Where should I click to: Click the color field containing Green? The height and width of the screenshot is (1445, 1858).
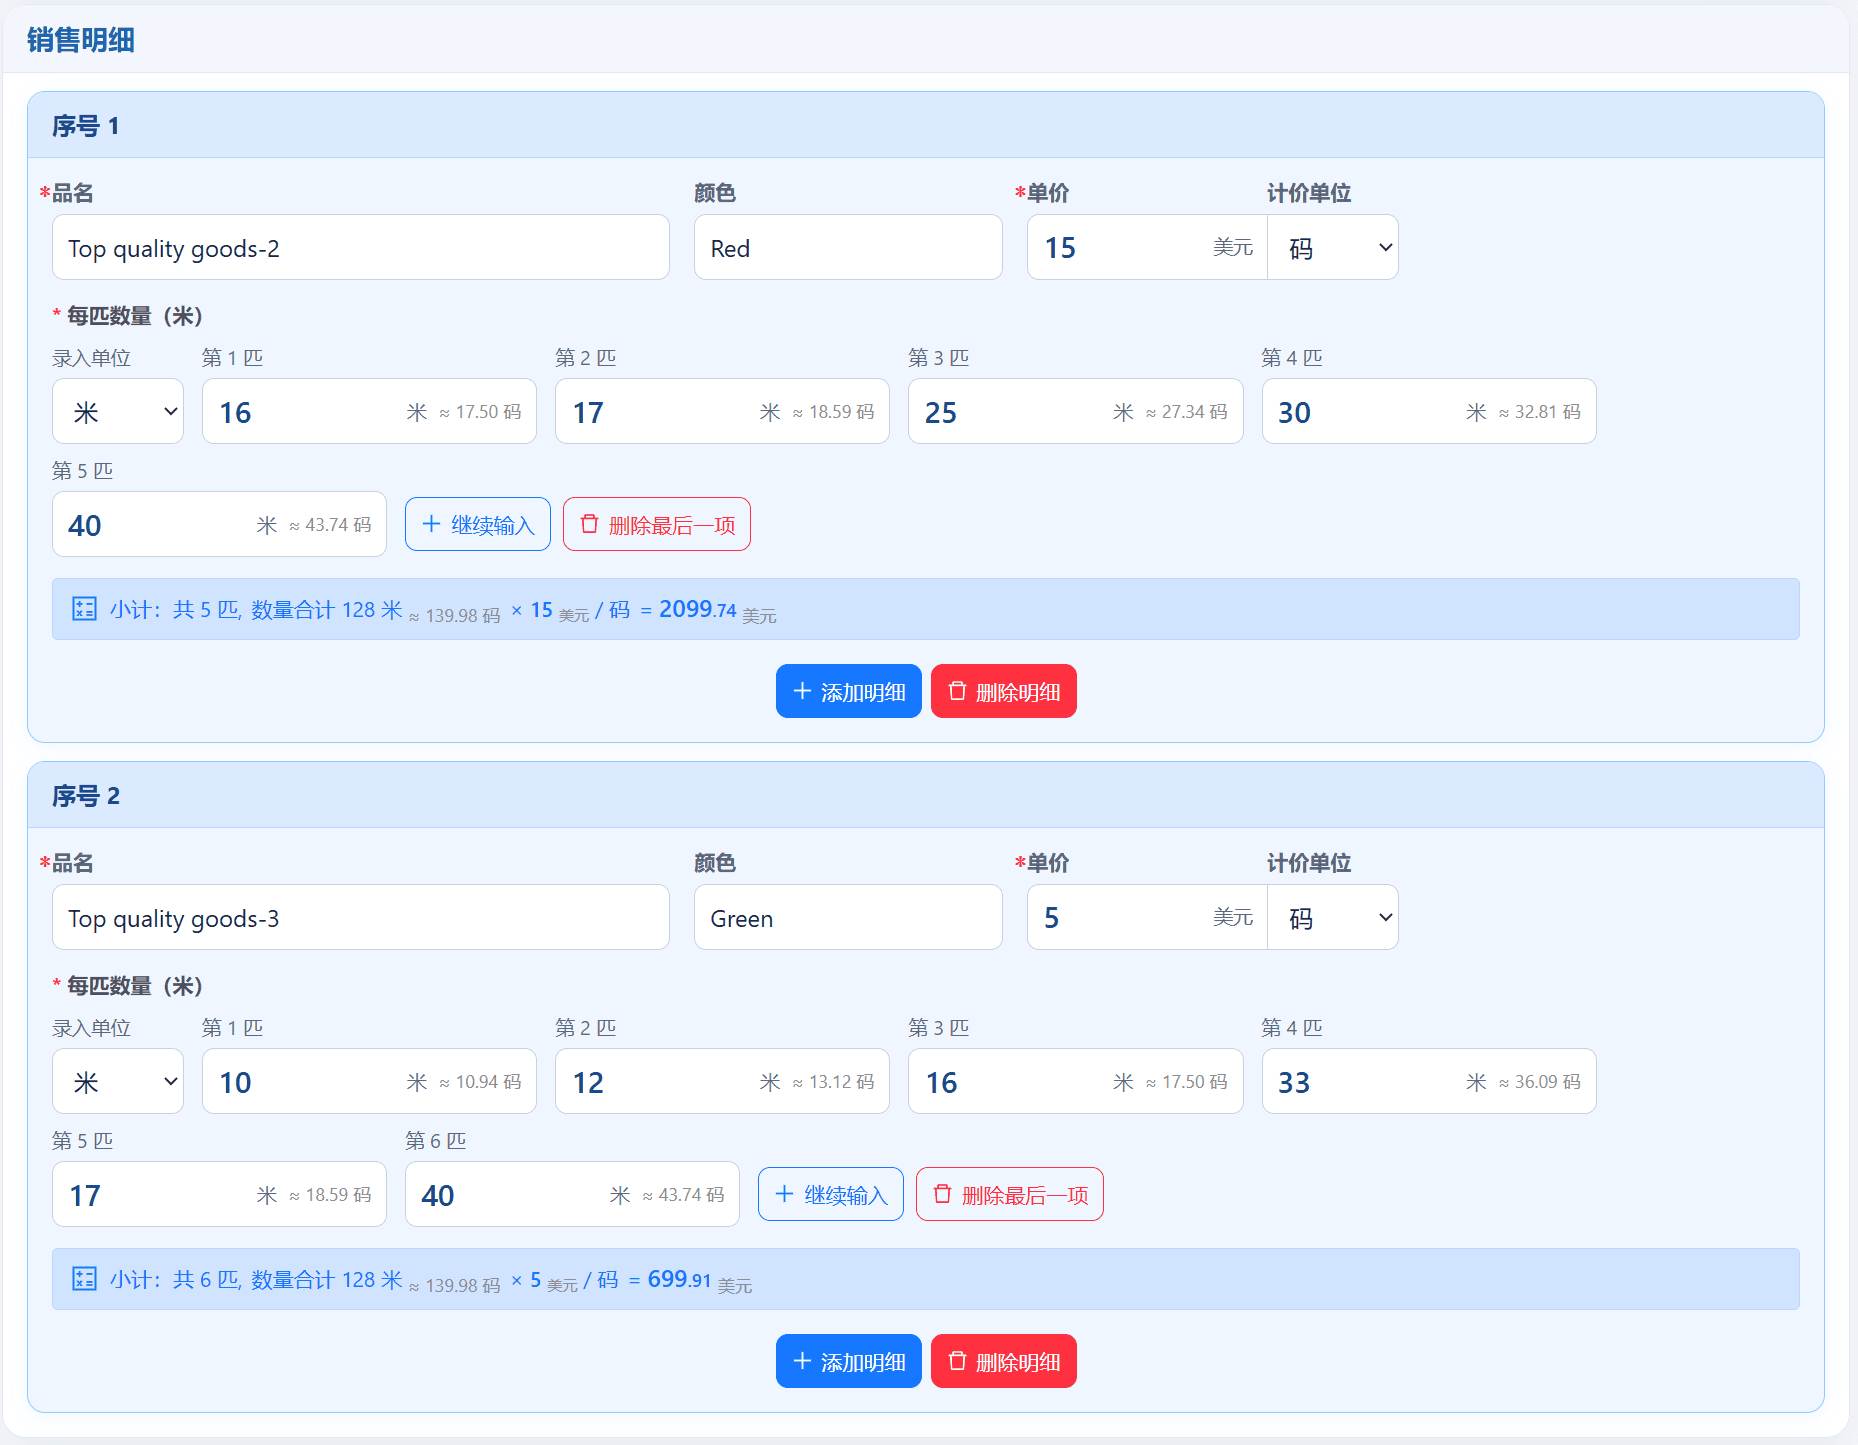848,917
